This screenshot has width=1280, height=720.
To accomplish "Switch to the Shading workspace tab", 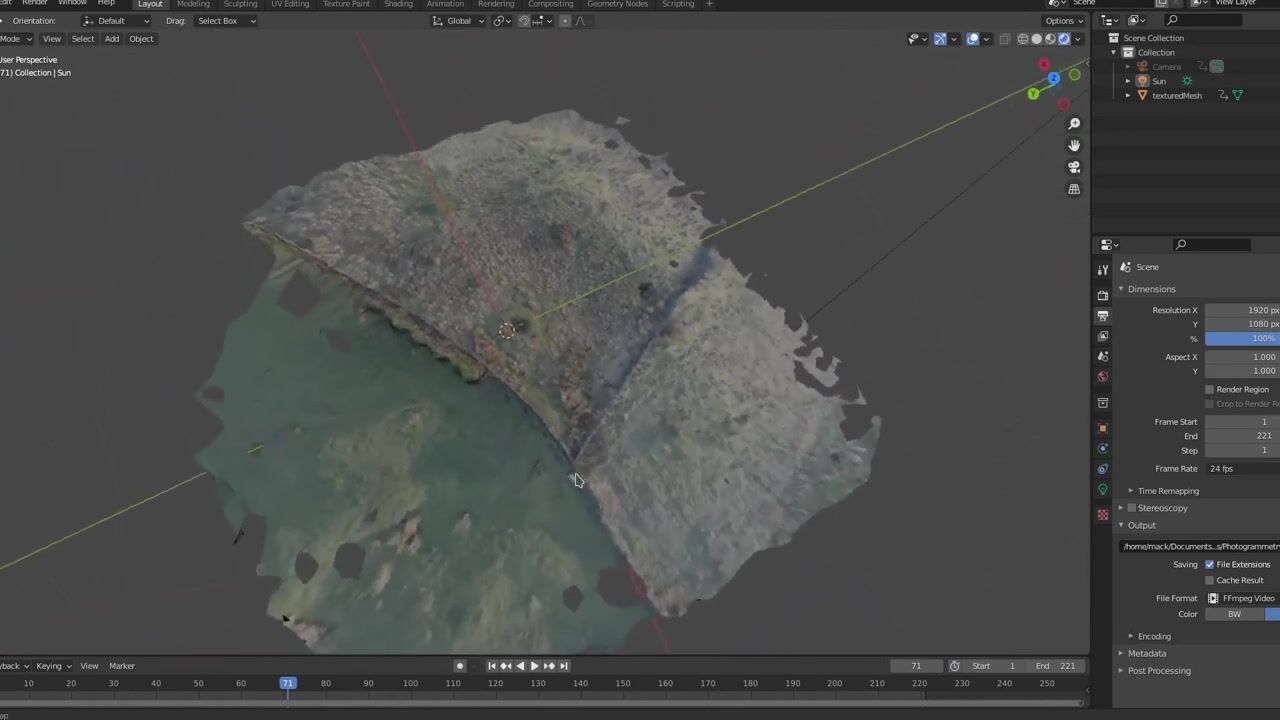I will [398, 4].
